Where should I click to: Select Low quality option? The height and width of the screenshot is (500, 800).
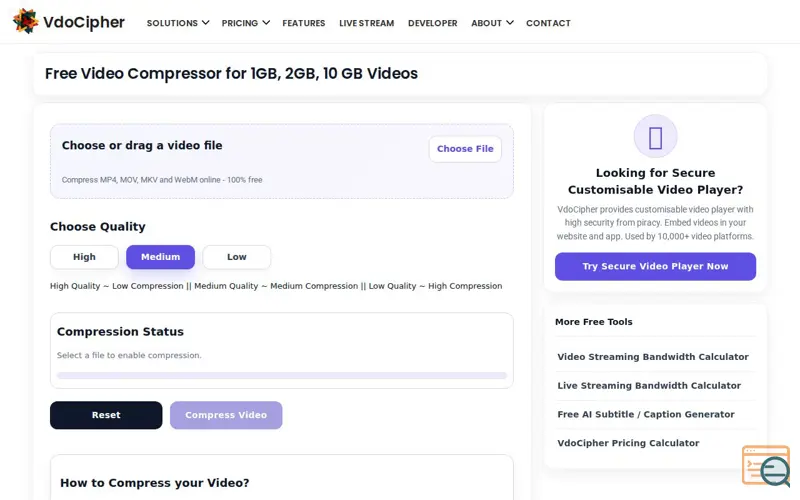[x=237, y=257]
